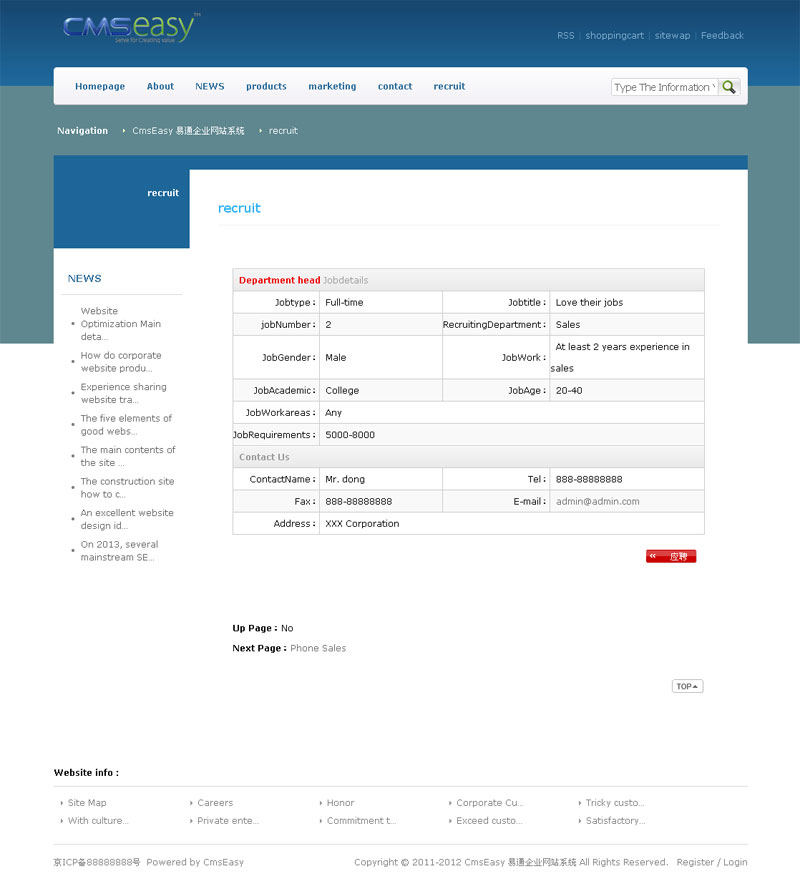Select the recruit menu item
This screenshot has width=800, height=894.
point(449,87)
